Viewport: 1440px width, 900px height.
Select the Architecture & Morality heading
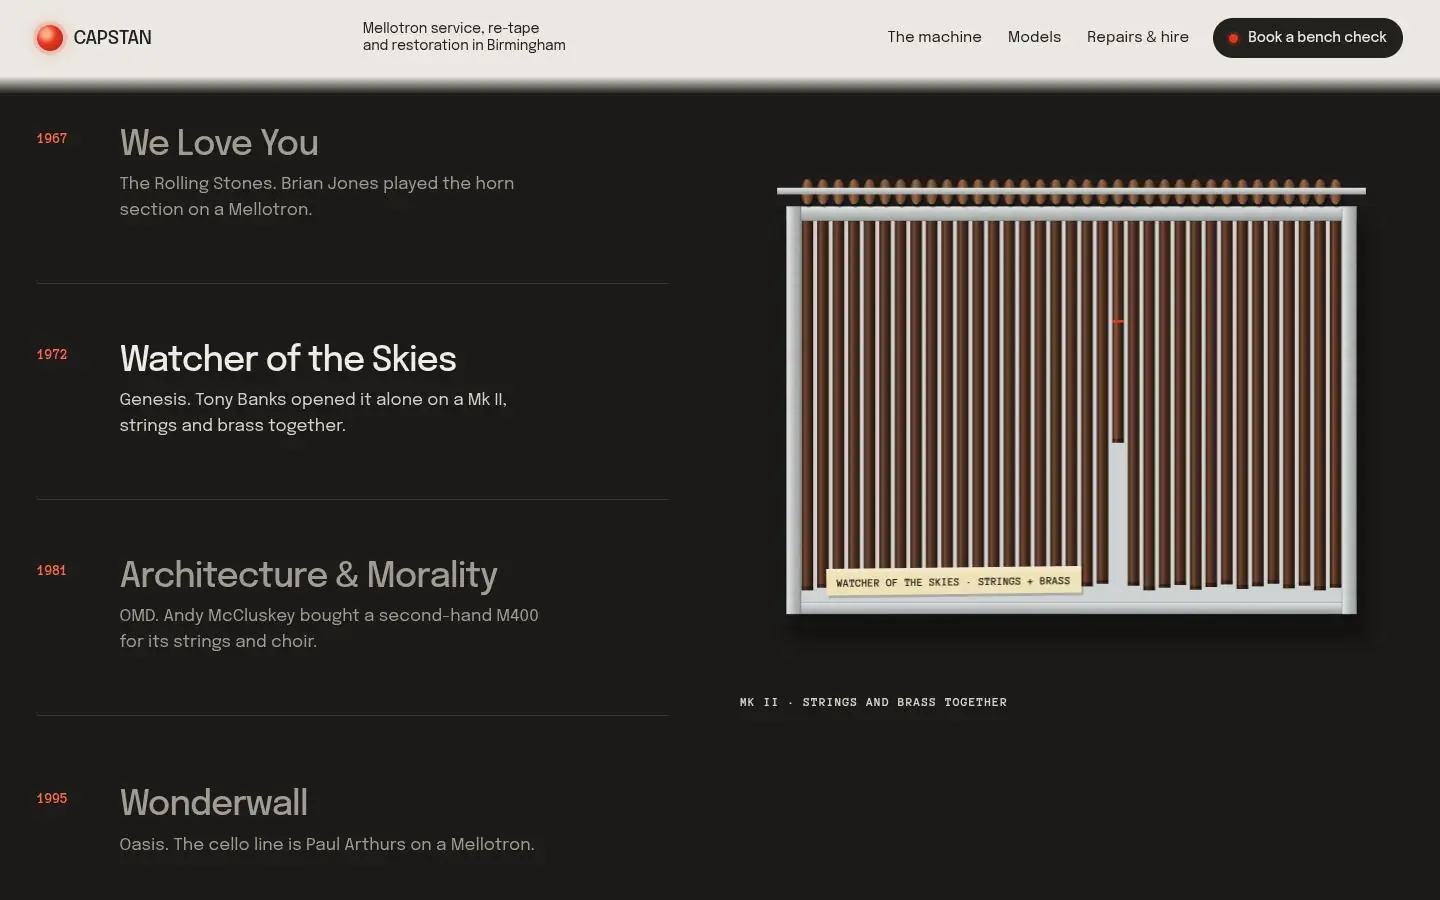[308, 575]
